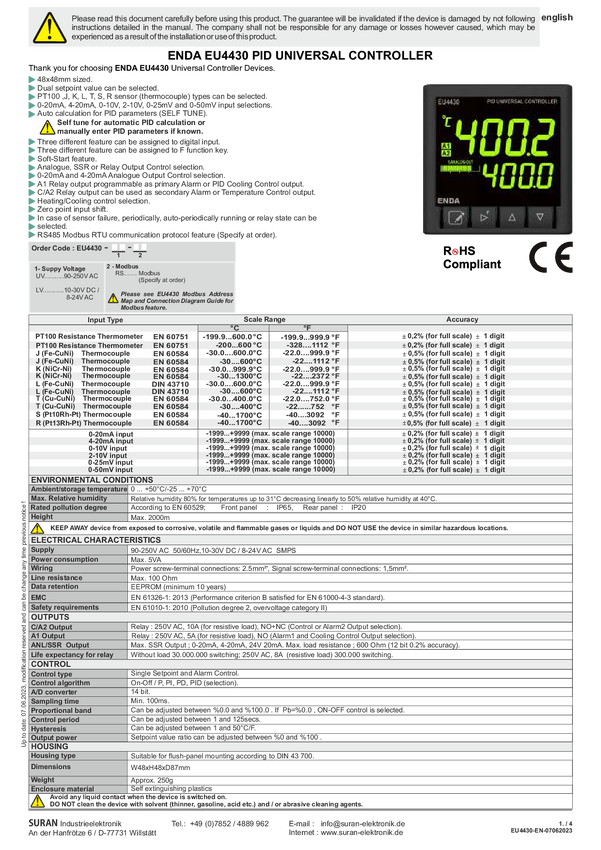This screenshot has width=601, height=850.
Task: Click the 'Enclosure material' row label
Action: (62, 789)
